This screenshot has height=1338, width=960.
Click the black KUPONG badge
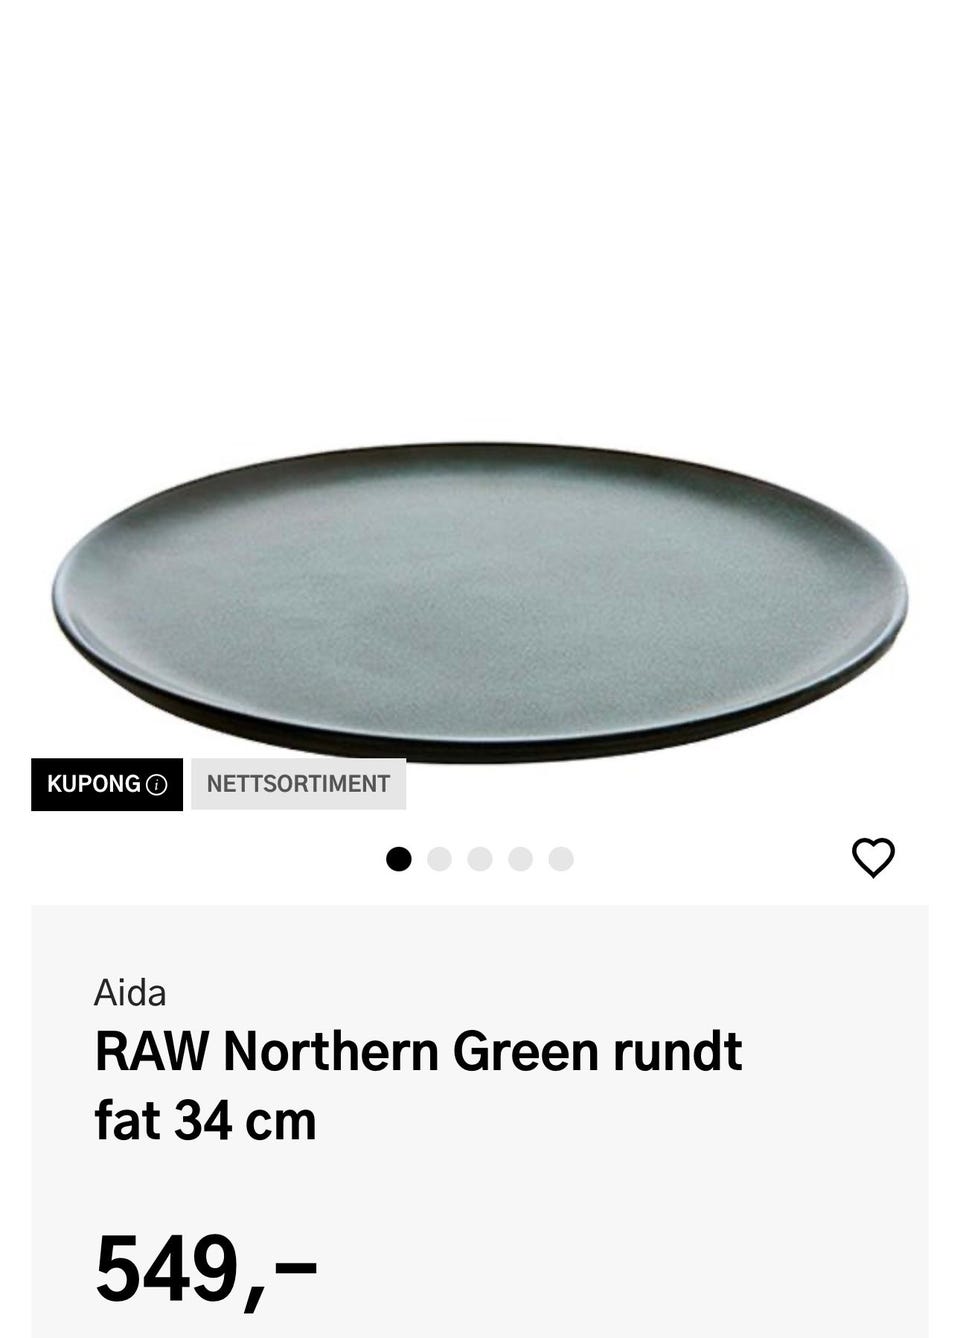coord(107,784)
